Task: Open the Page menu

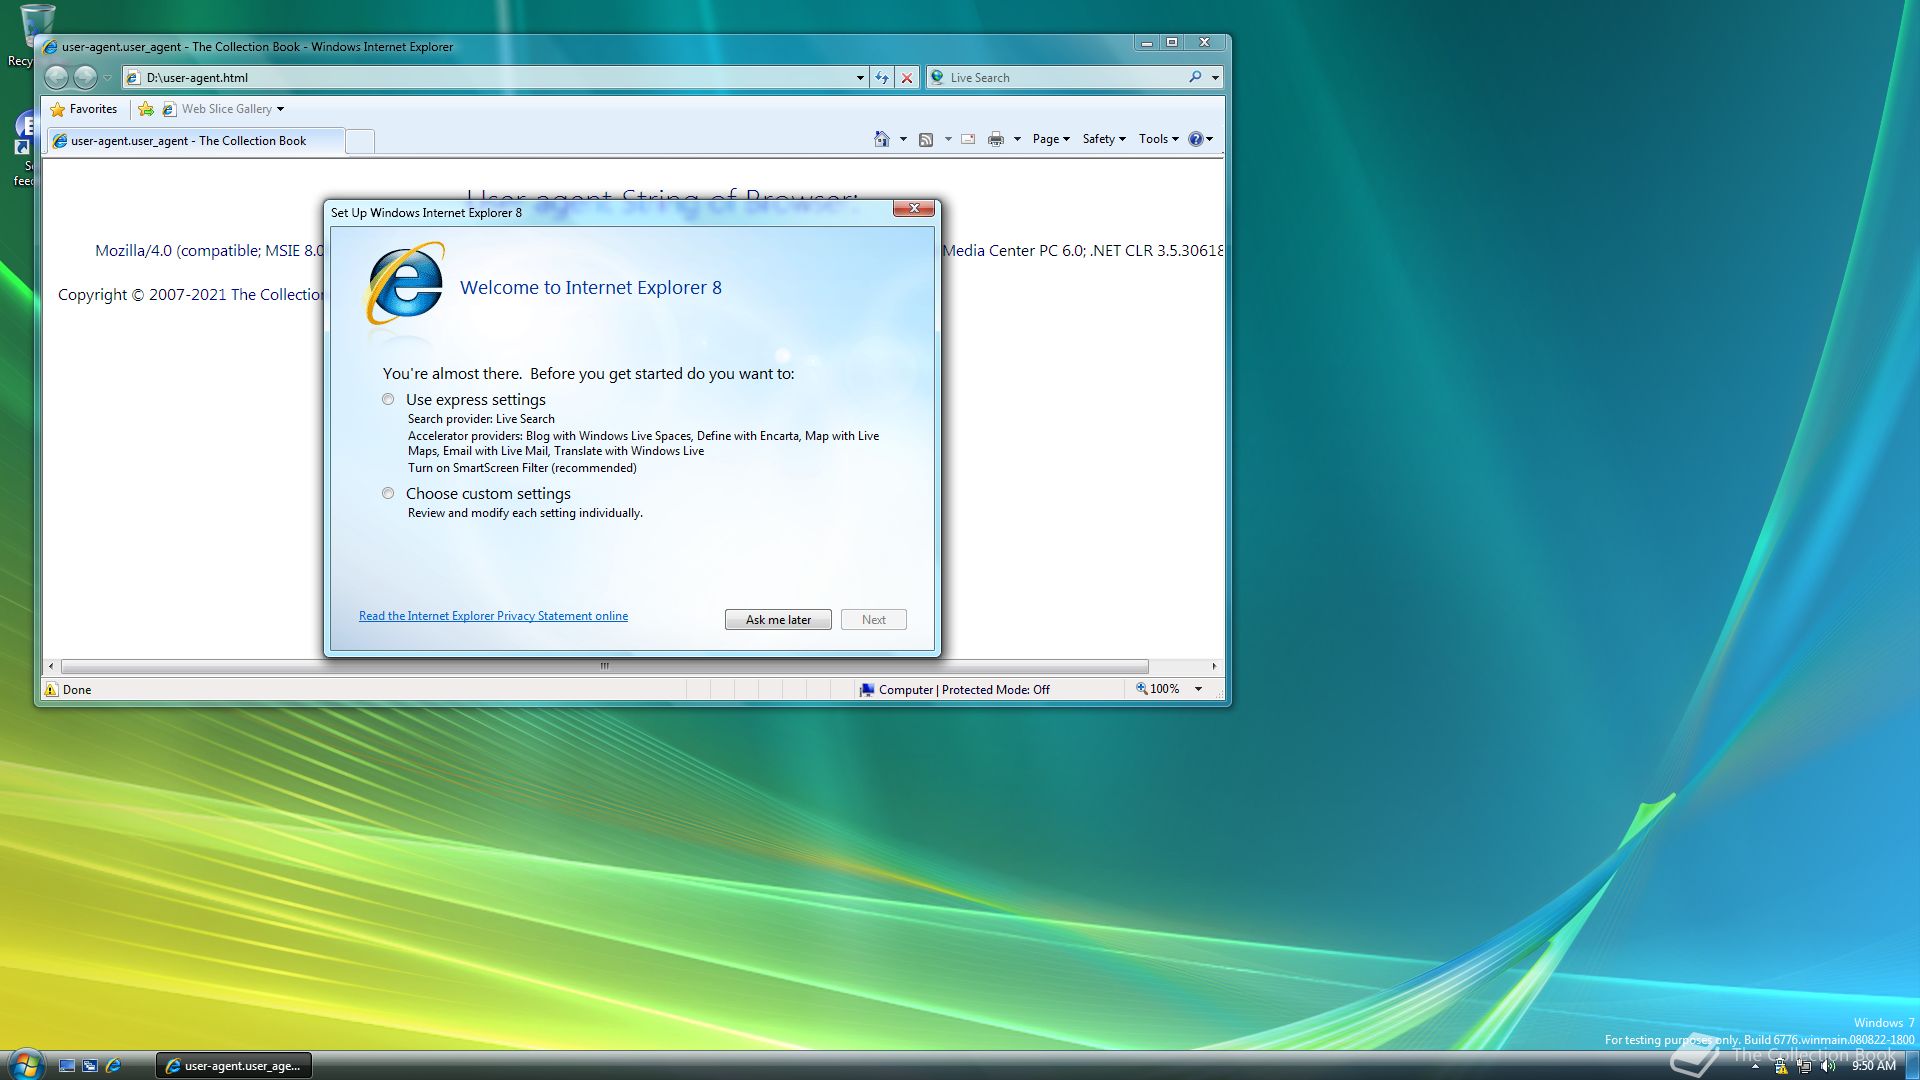Action: coord(1051,139)
